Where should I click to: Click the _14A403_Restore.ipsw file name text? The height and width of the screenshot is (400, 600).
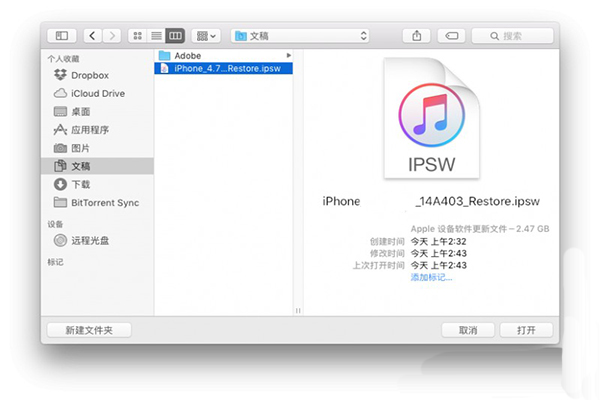(x=477, y=201)
